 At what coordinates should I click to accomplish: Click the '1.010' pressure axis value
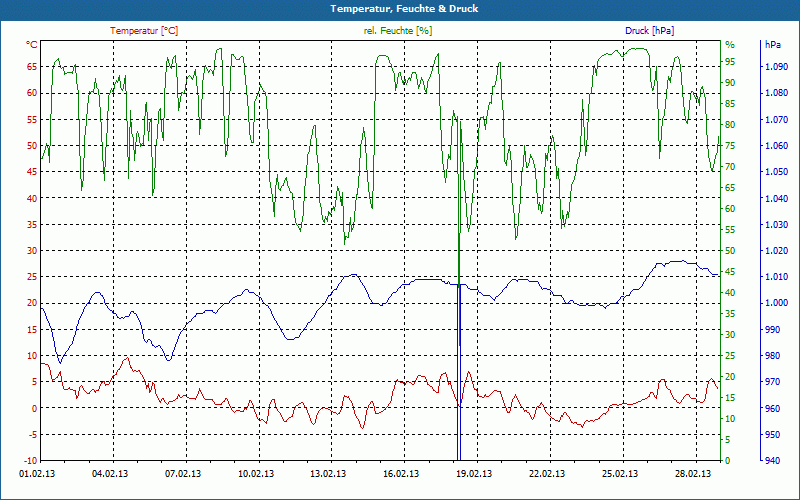point(777,277)
